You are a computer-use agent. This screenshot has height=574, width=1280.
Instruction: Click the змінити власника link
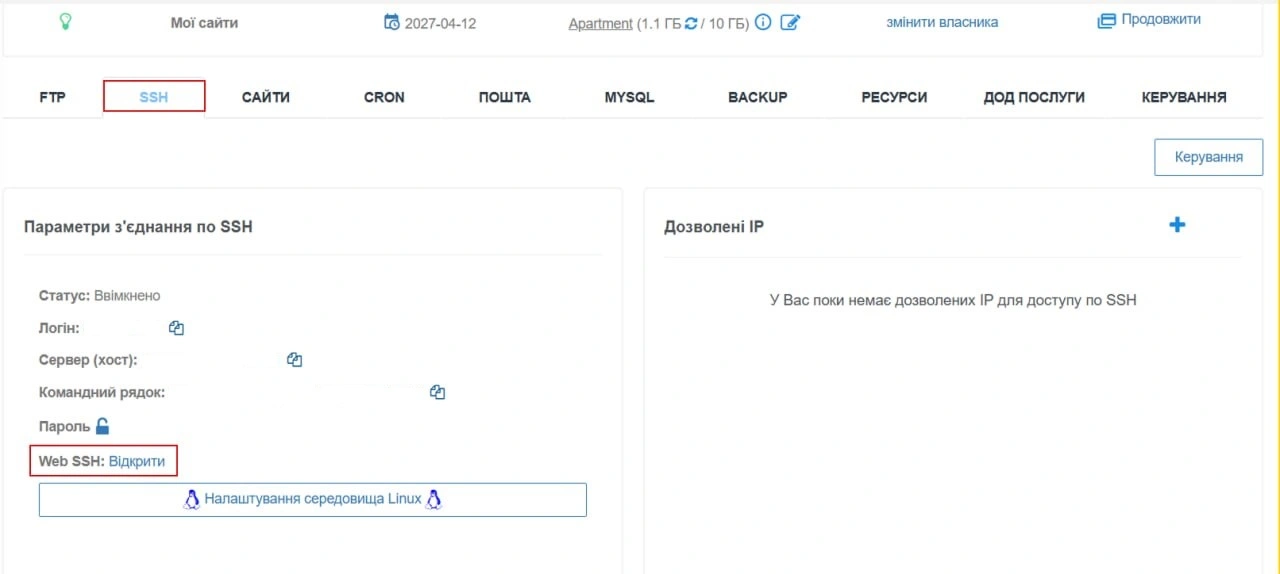coord(942,22)
